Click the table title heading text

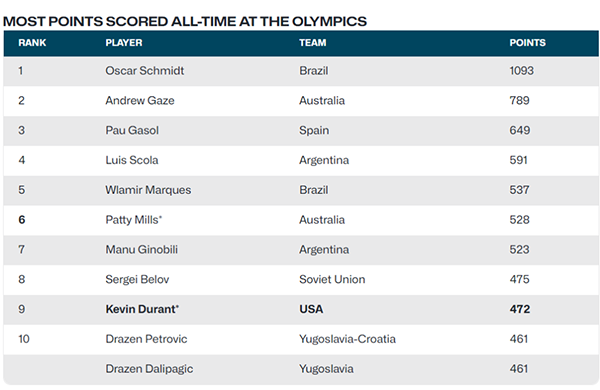[x=185, y=21]
